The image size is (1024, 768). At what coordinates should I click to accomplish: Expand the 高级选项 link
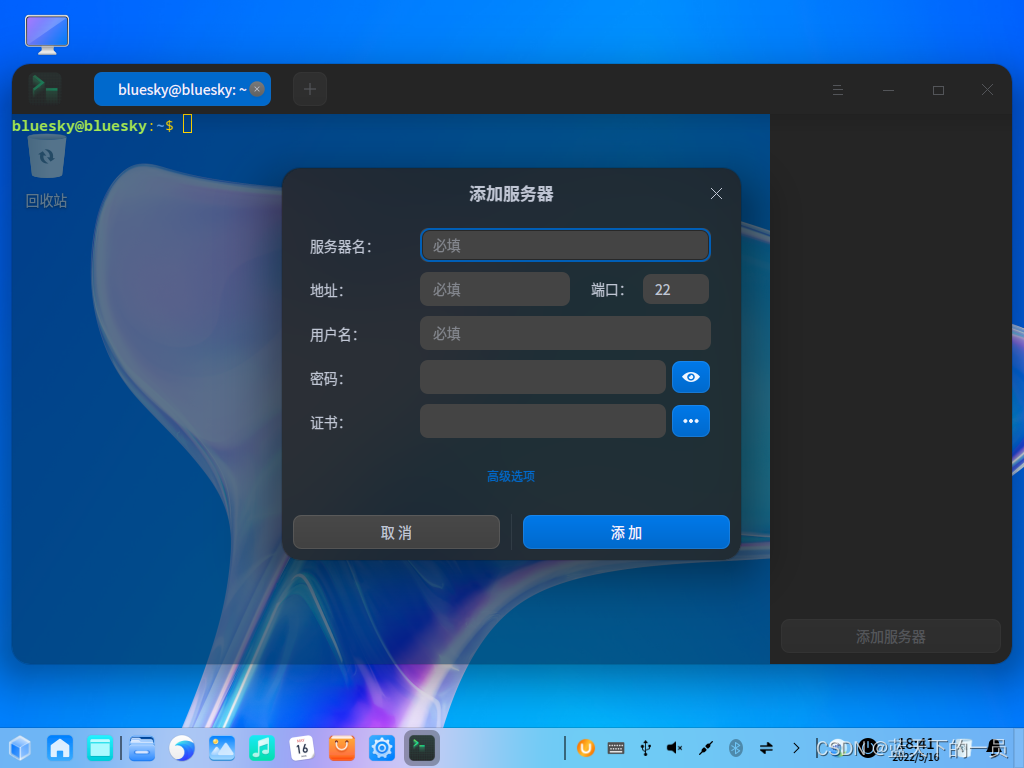click(511, 476)
